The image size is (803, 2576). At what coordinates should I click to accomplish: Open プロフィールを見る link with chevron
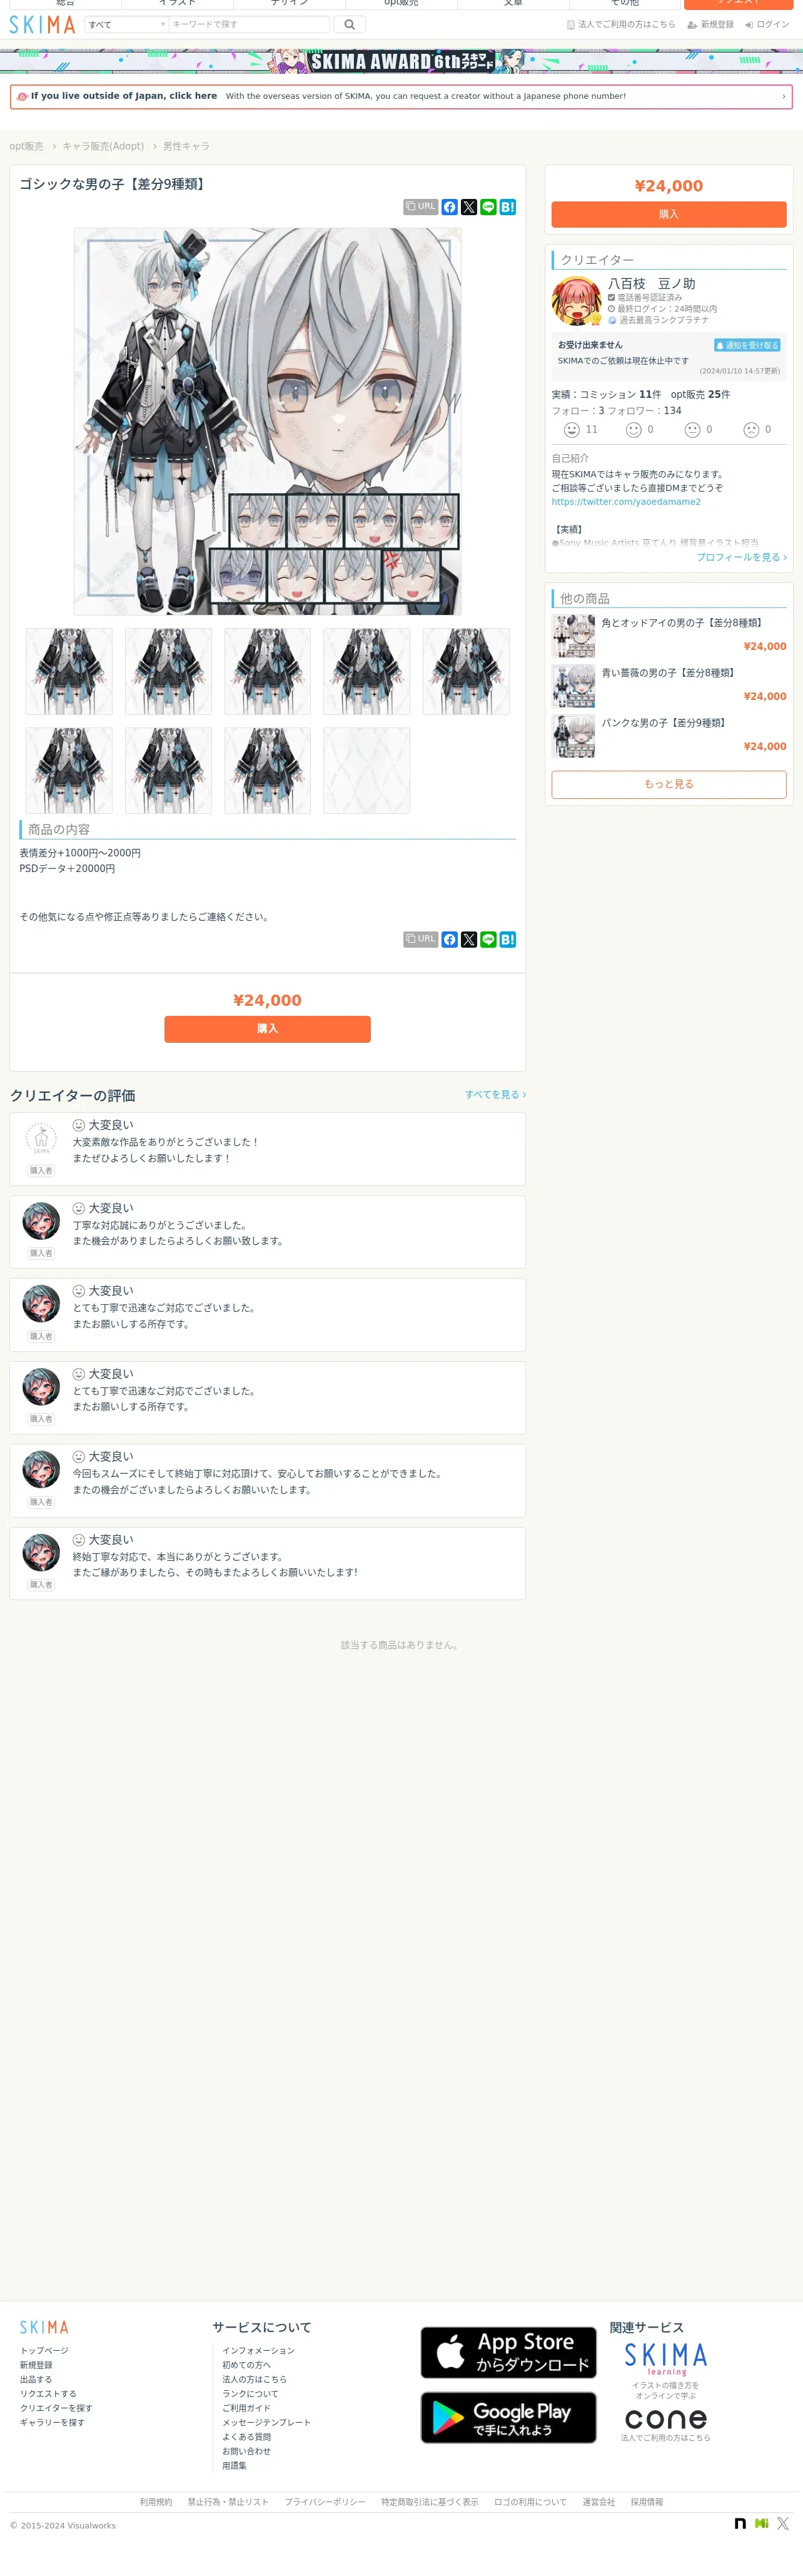(741, 557)
